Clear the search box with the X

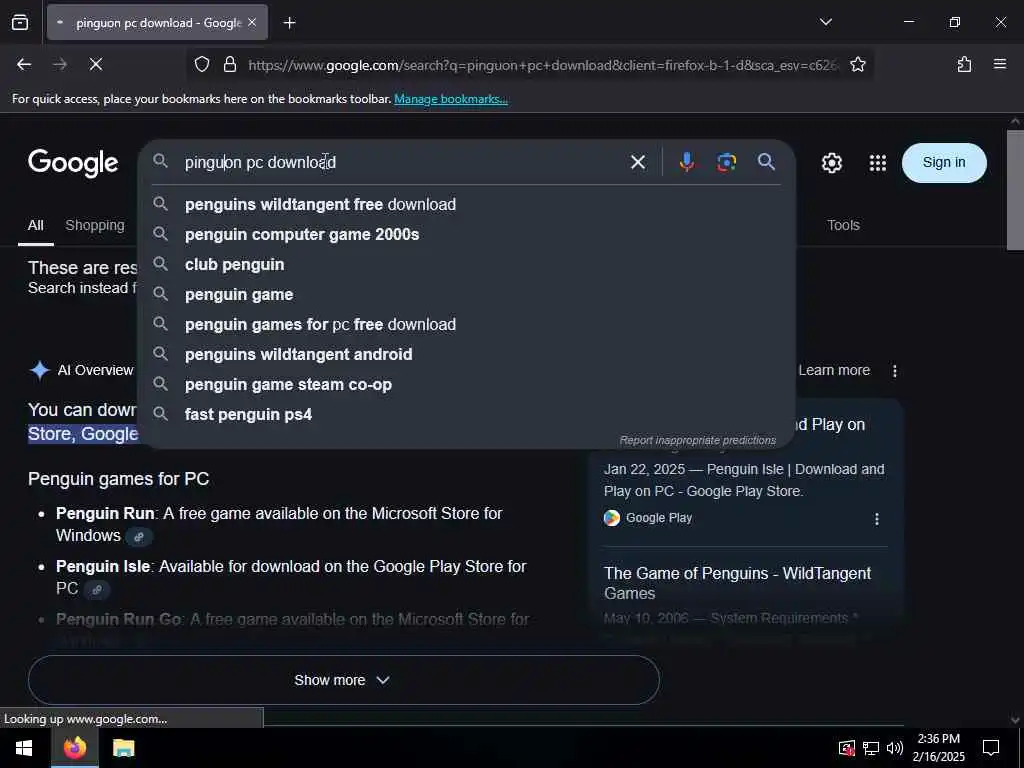click(638, 162)
